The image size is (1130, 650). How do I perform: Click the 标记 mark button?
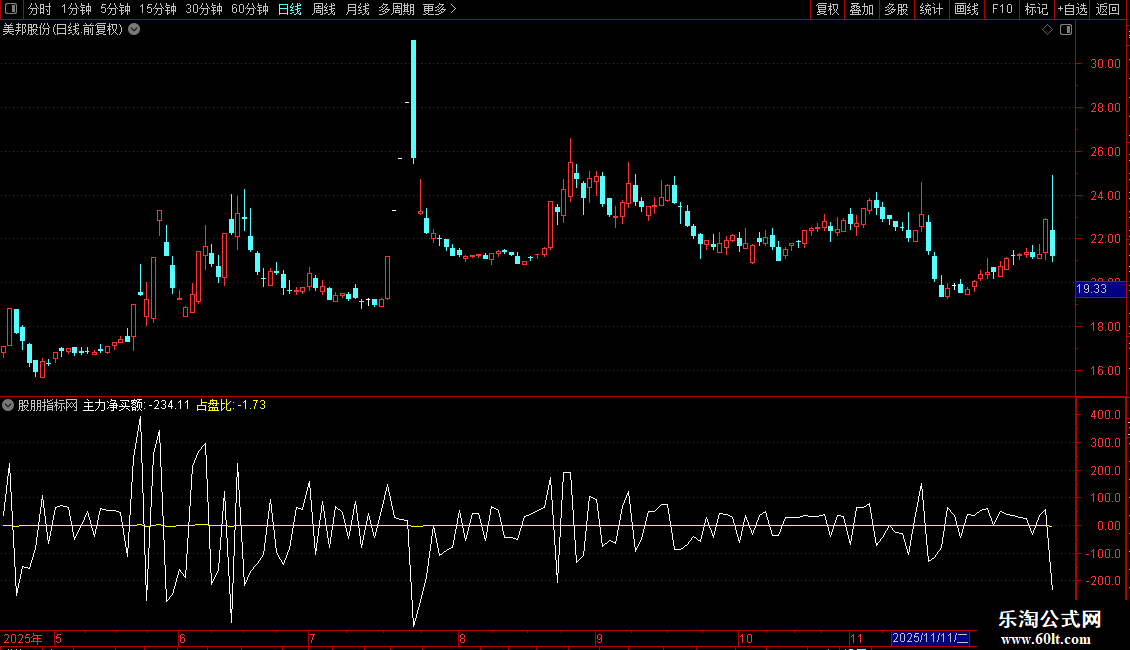pos(1036,9)
